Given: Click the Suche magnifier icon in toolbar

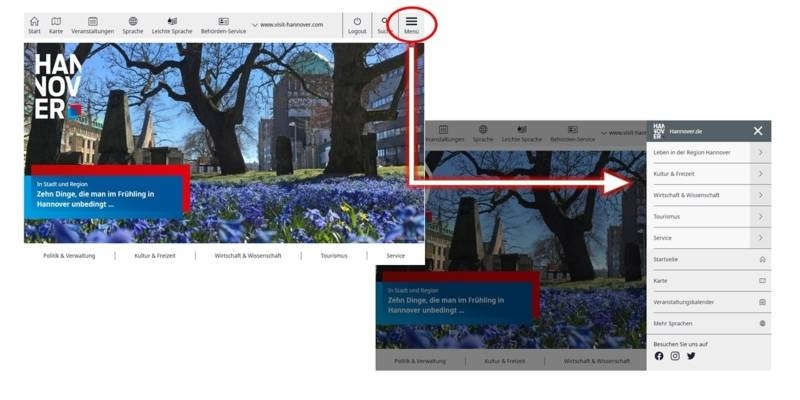Looking at the screenshot, I should pos(385,21).
